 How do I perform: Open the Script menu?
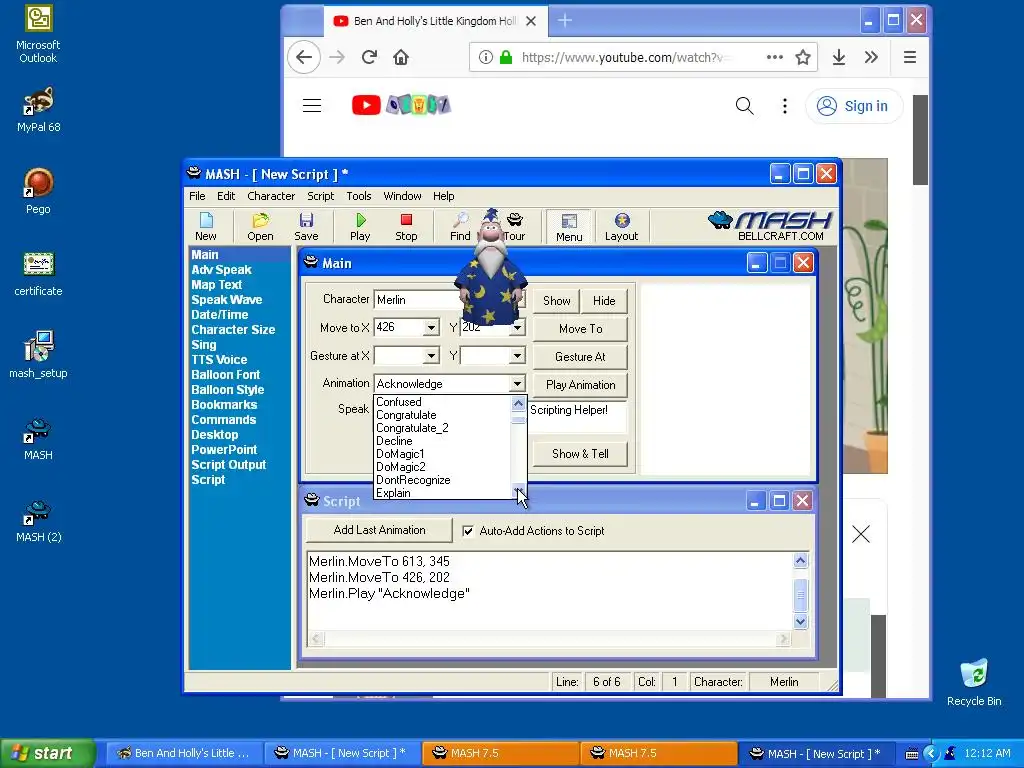[x=321, y=196]
